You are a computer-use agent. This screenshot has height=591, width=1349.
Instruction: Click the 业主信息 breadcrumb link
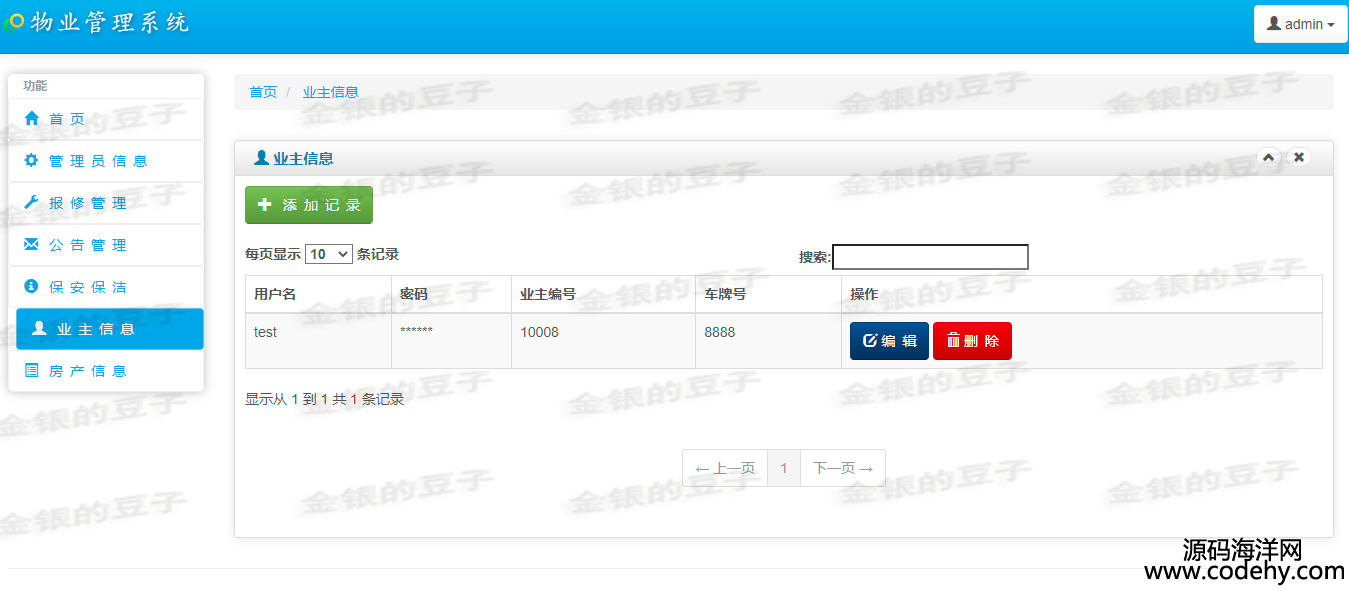(330, 92)
